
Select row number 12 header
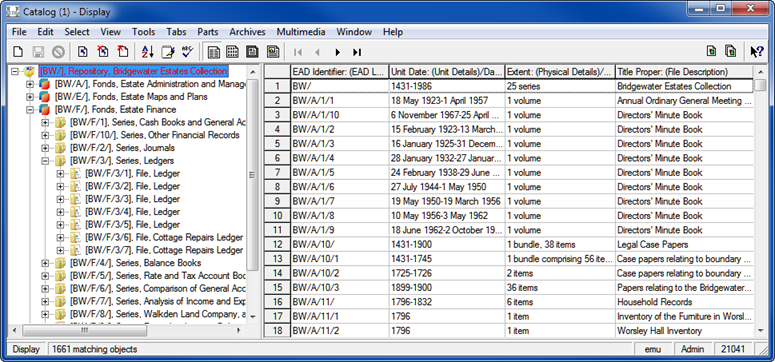pos(277,244)
